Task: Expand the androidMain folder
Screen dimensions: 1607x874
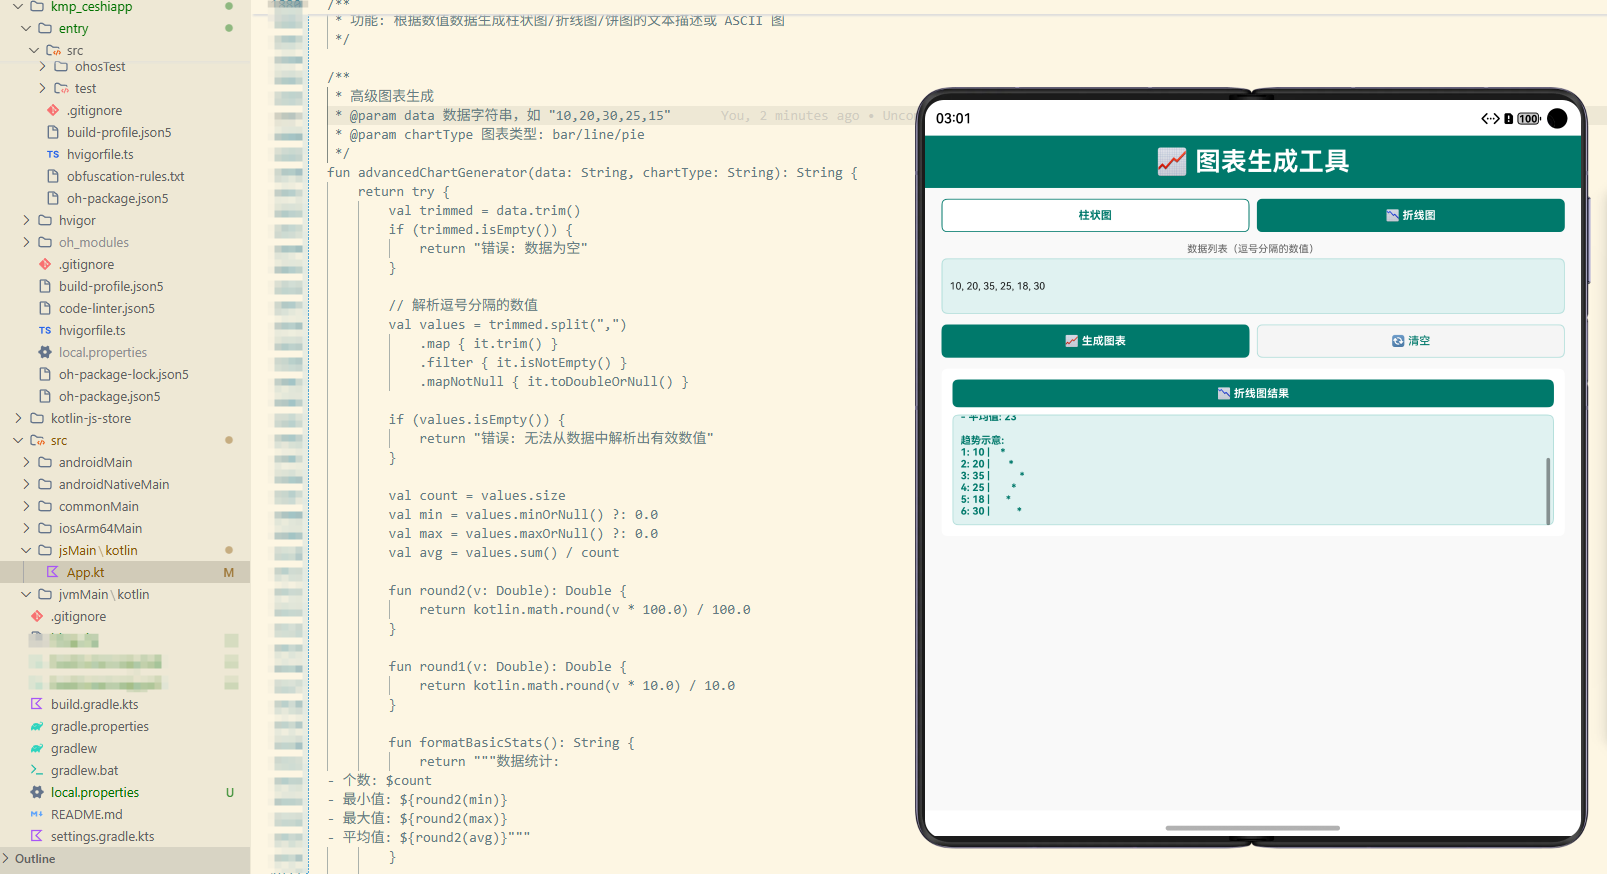Action: click(26, 463)
